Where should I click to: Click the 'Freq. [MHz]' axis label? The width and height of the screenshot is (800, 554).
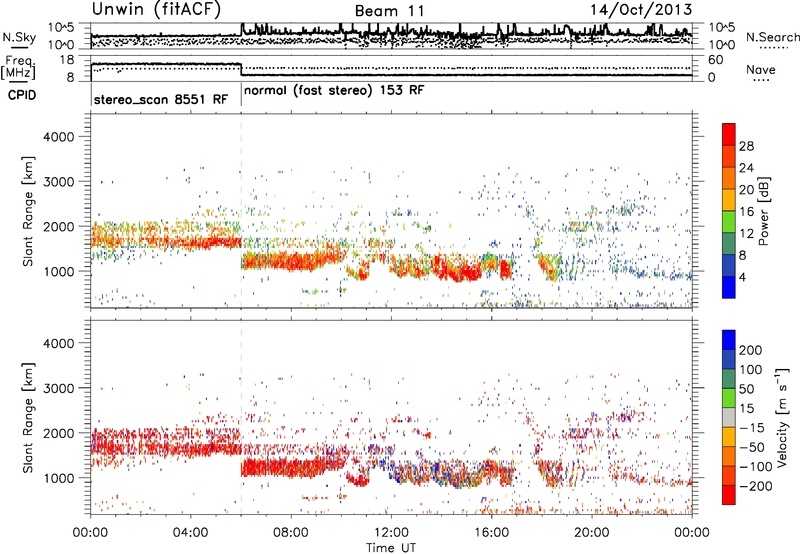point(18,67)
